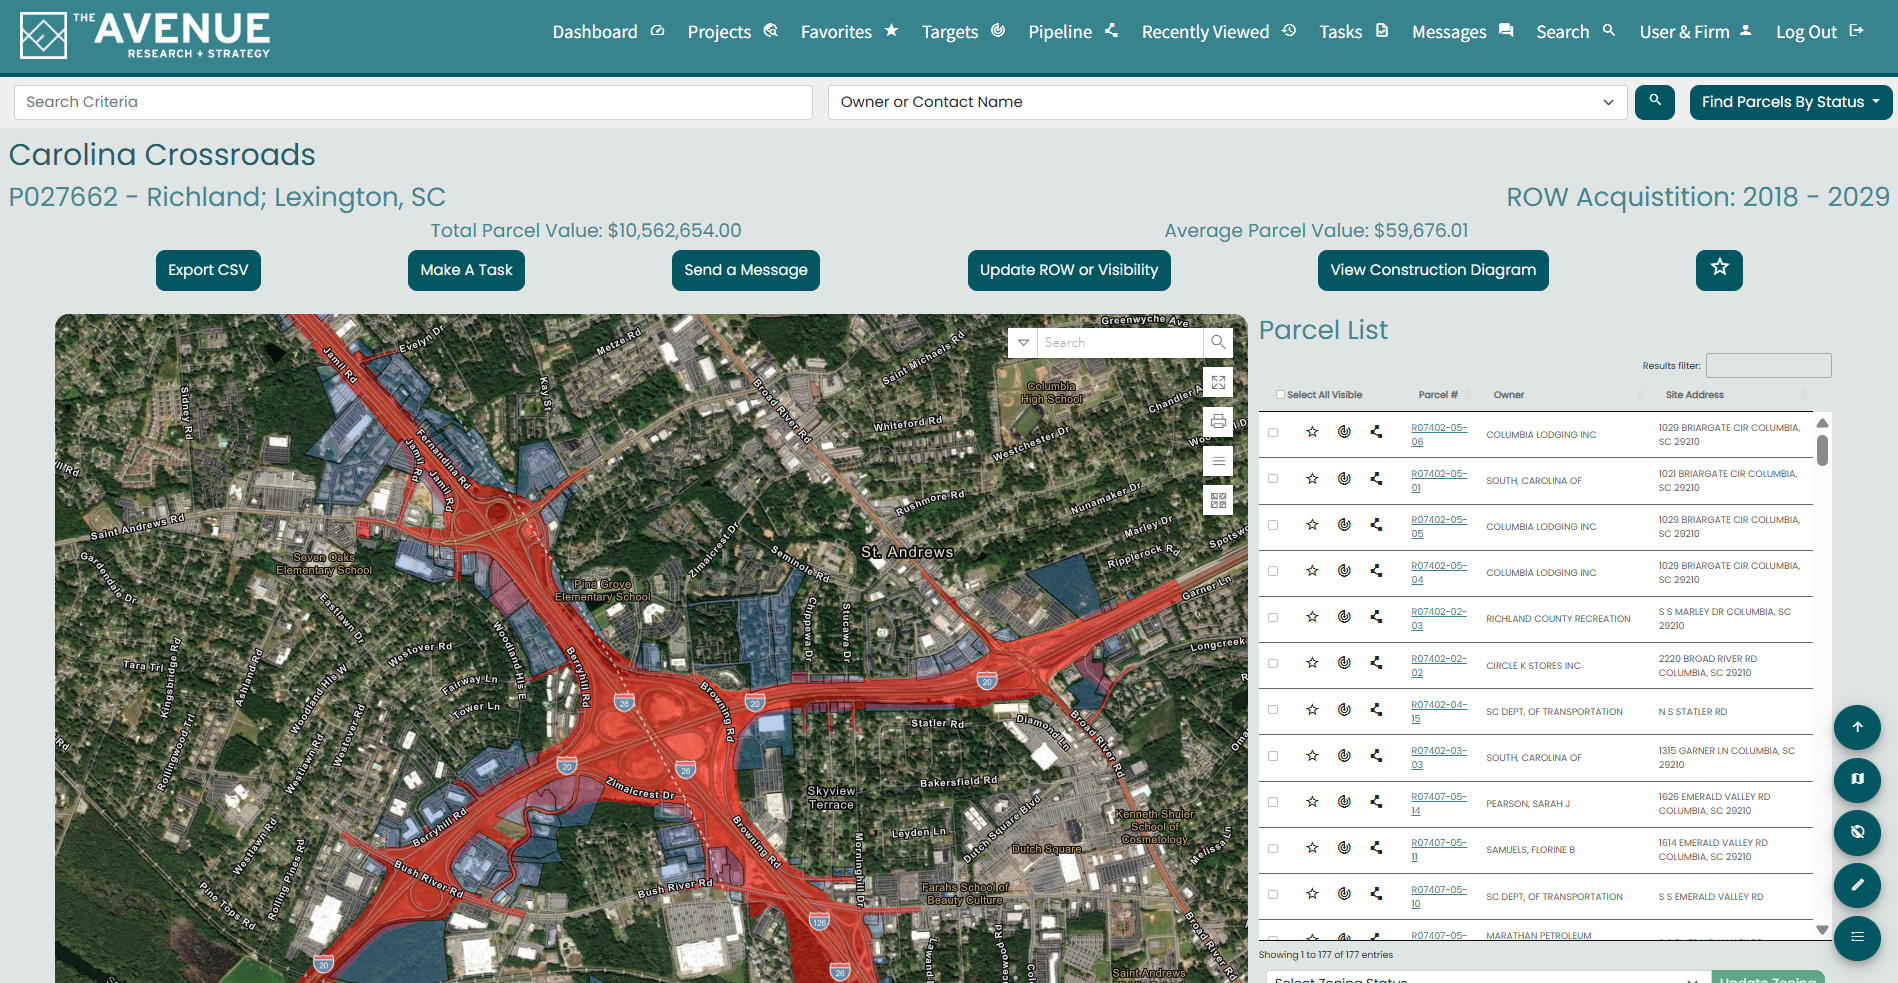1898x983 pixels.
Task: Expand map to fullscreen icon
Action: [1218, 383]
